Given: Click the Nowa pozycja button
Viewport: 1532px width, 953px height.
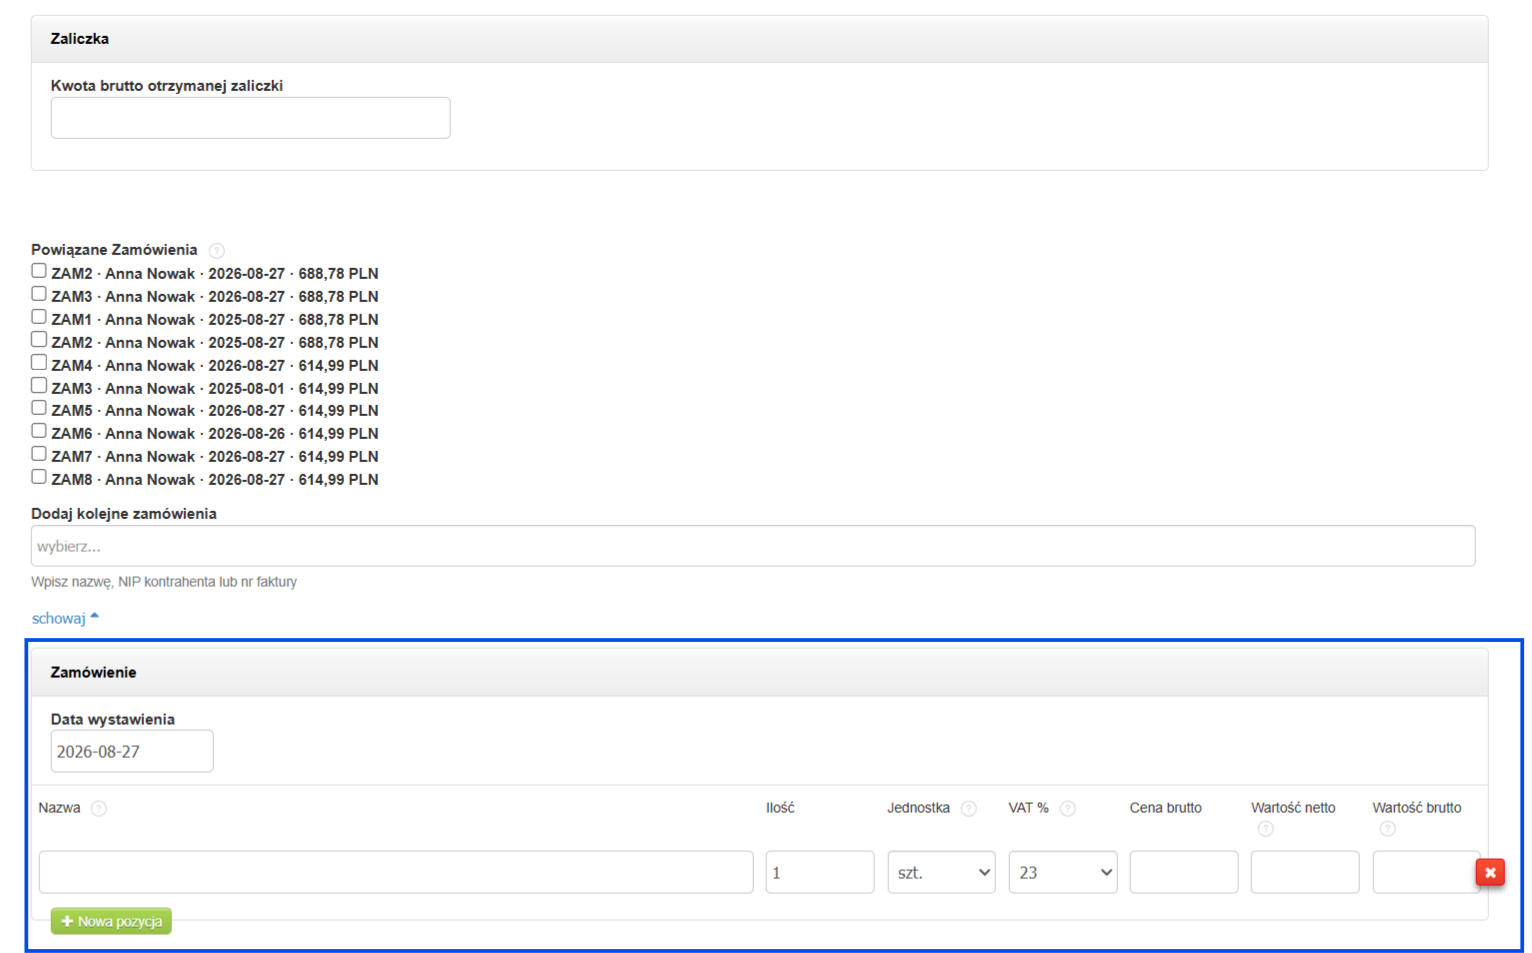Looking at the screenshot, I should pos(111,921).
